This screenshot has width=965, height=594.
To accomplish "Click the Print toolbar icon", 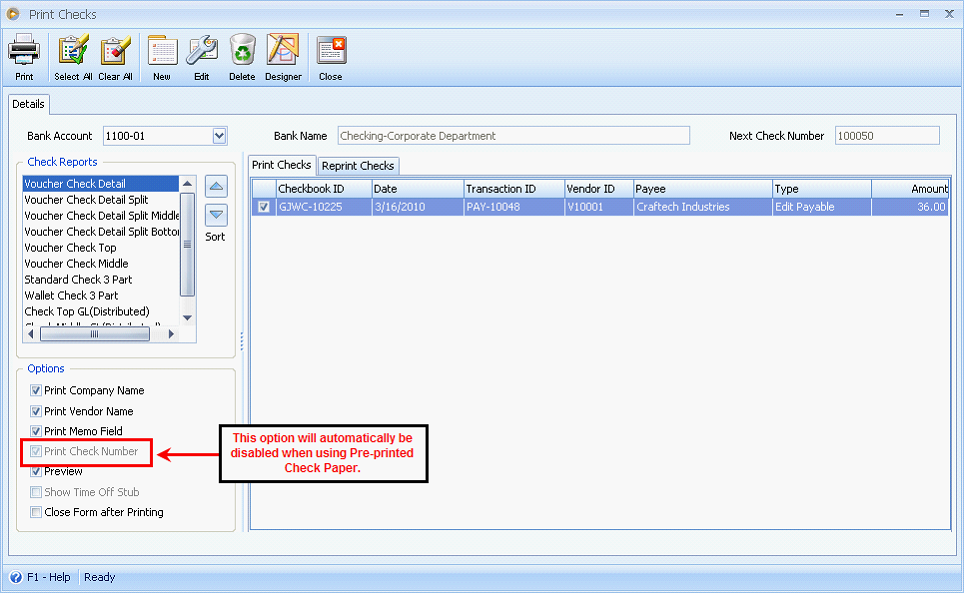I will pos(24,50).
